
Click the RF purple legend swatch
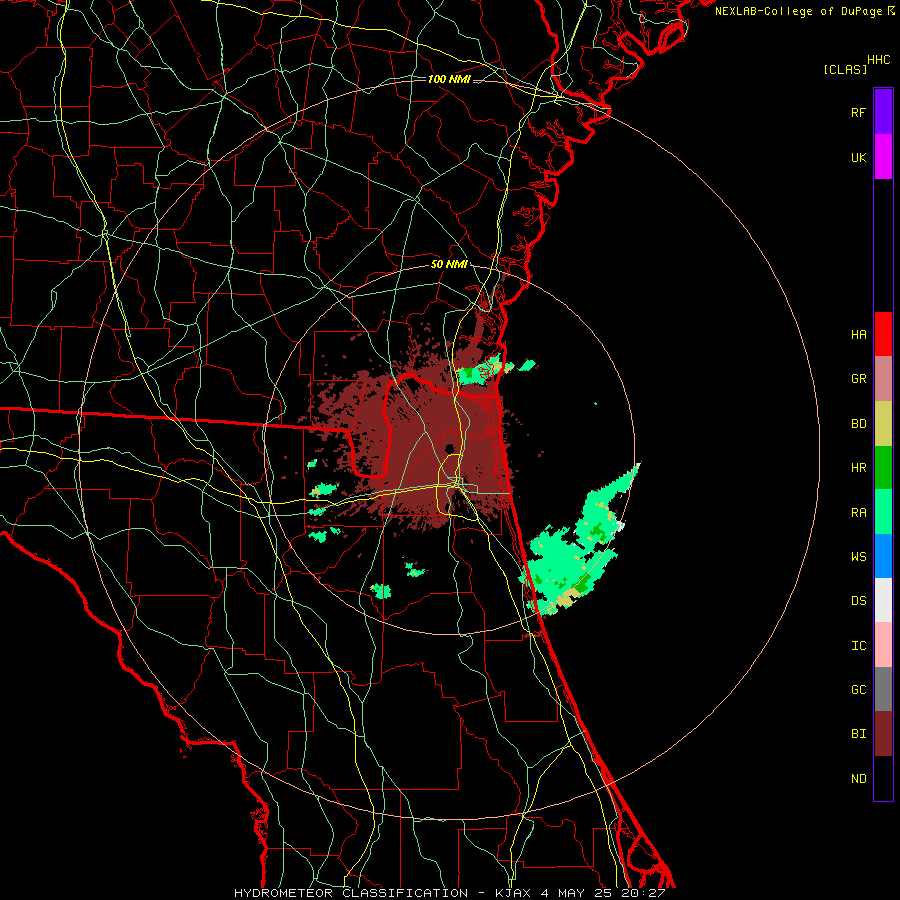click(883, 112)
